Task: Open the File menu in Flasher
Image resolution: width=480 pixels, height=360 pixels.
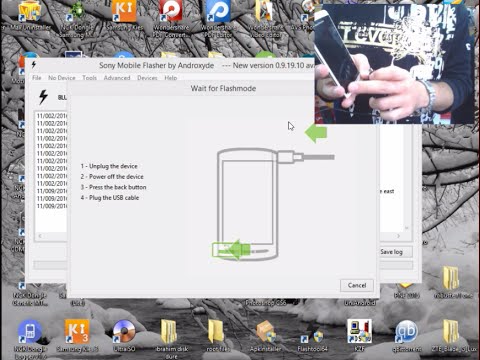Action: [x=37, y=78]
